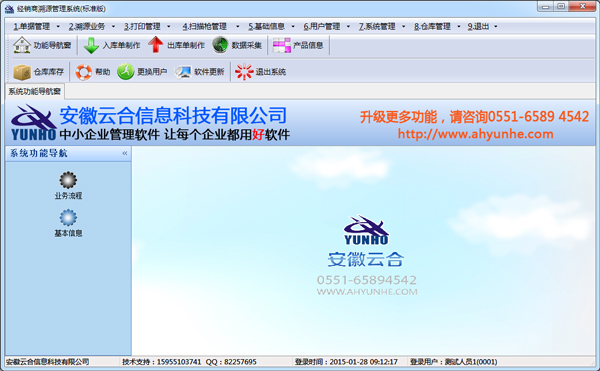Click the 软件更新 monitor icon
This screenshot has height=371, width=600.
[183, 72]
